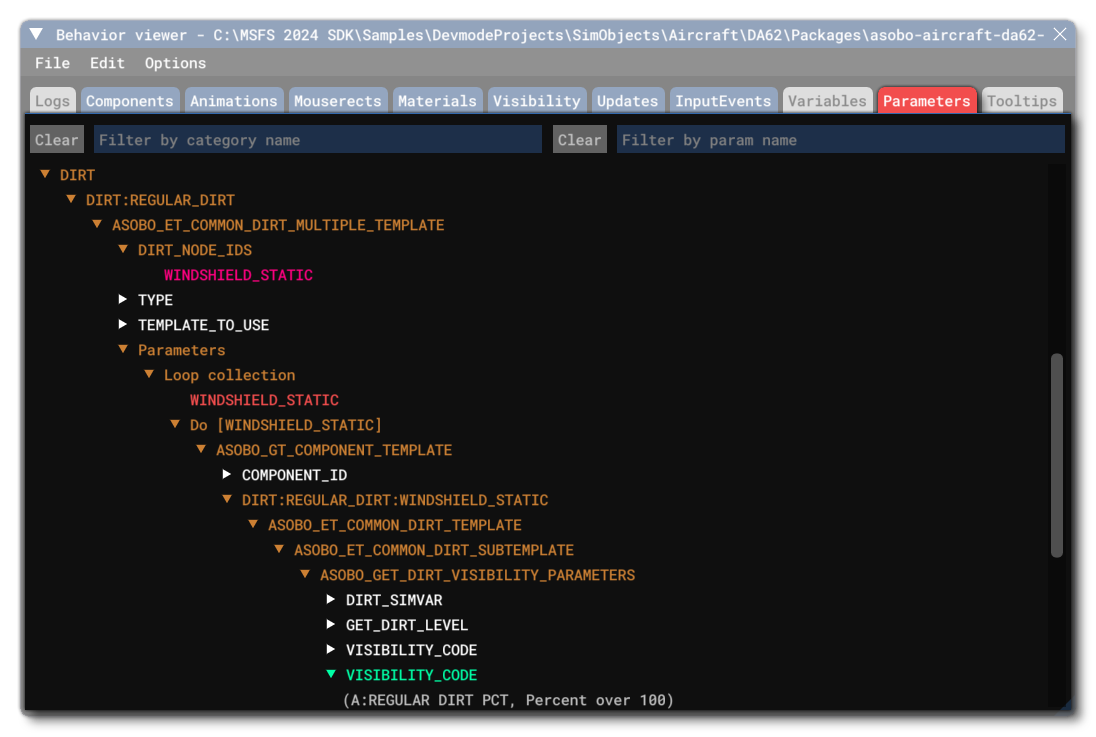Collapse the Loop collection node
The width and height of the screenshot is (1096, 737).
(x=149, y=375)
